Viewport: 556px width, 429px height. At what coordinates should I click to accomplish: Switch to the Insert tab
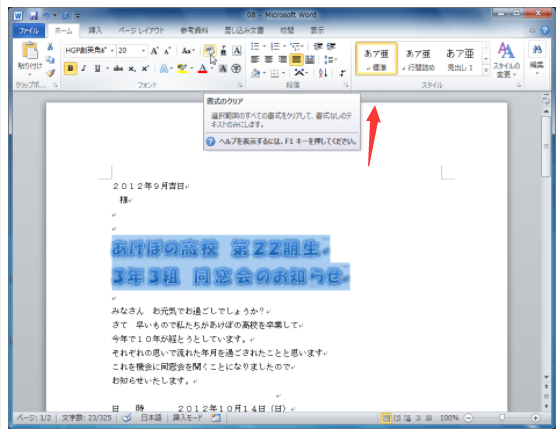95,30
